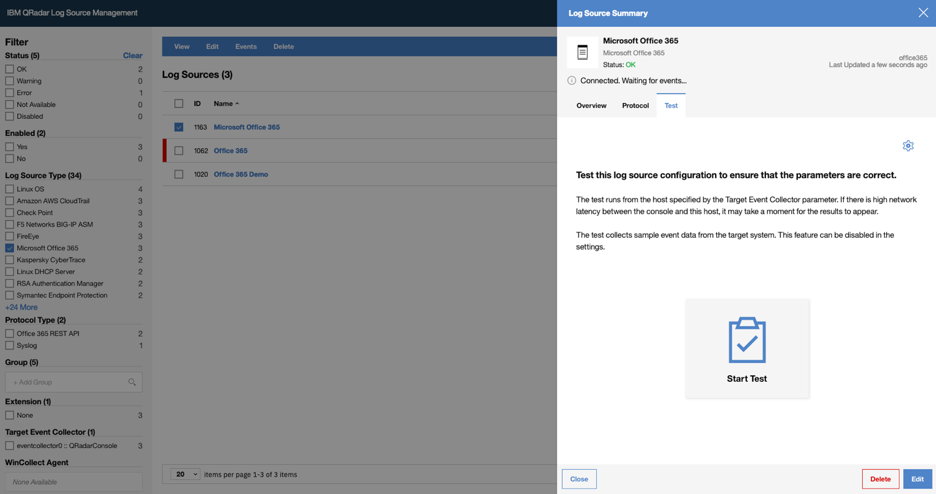Click the Add Group input field
Viewport: 936px width, 494px height.
(x=73, y=382)
